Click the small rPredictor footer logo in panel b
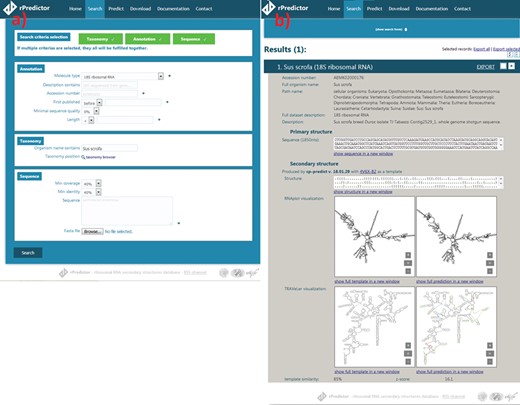 pyautogui.click(x=322, y=397)
